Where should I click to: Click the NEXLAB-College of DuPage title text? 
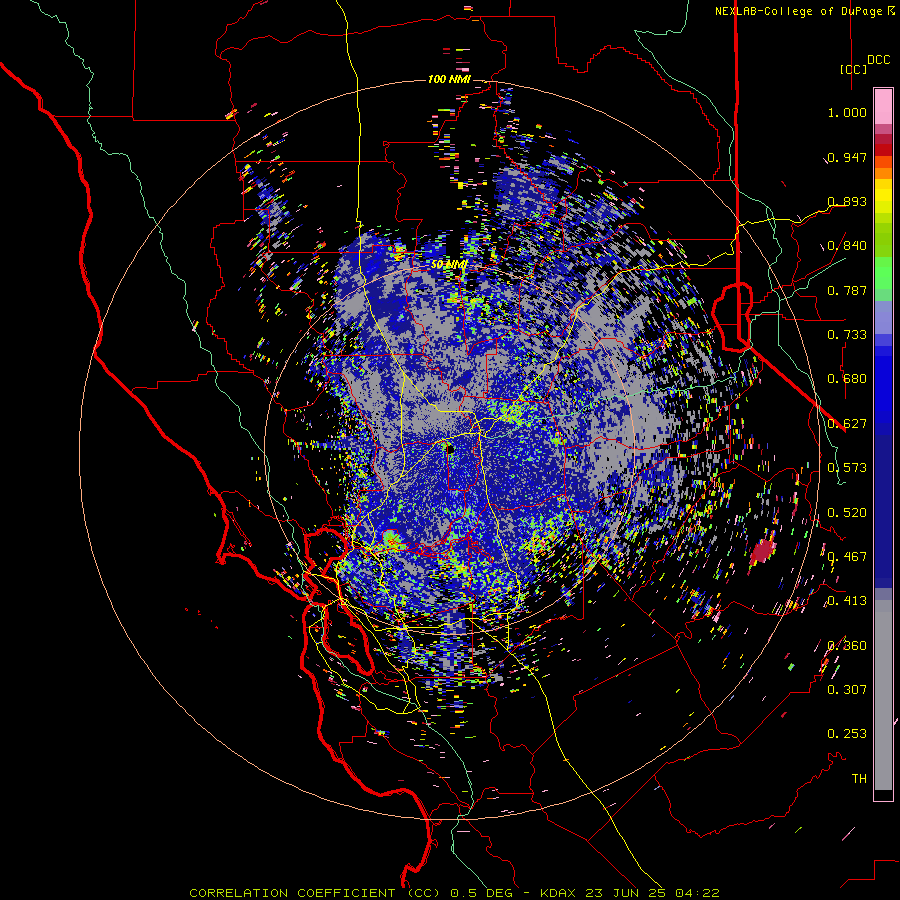click(806, 11)
